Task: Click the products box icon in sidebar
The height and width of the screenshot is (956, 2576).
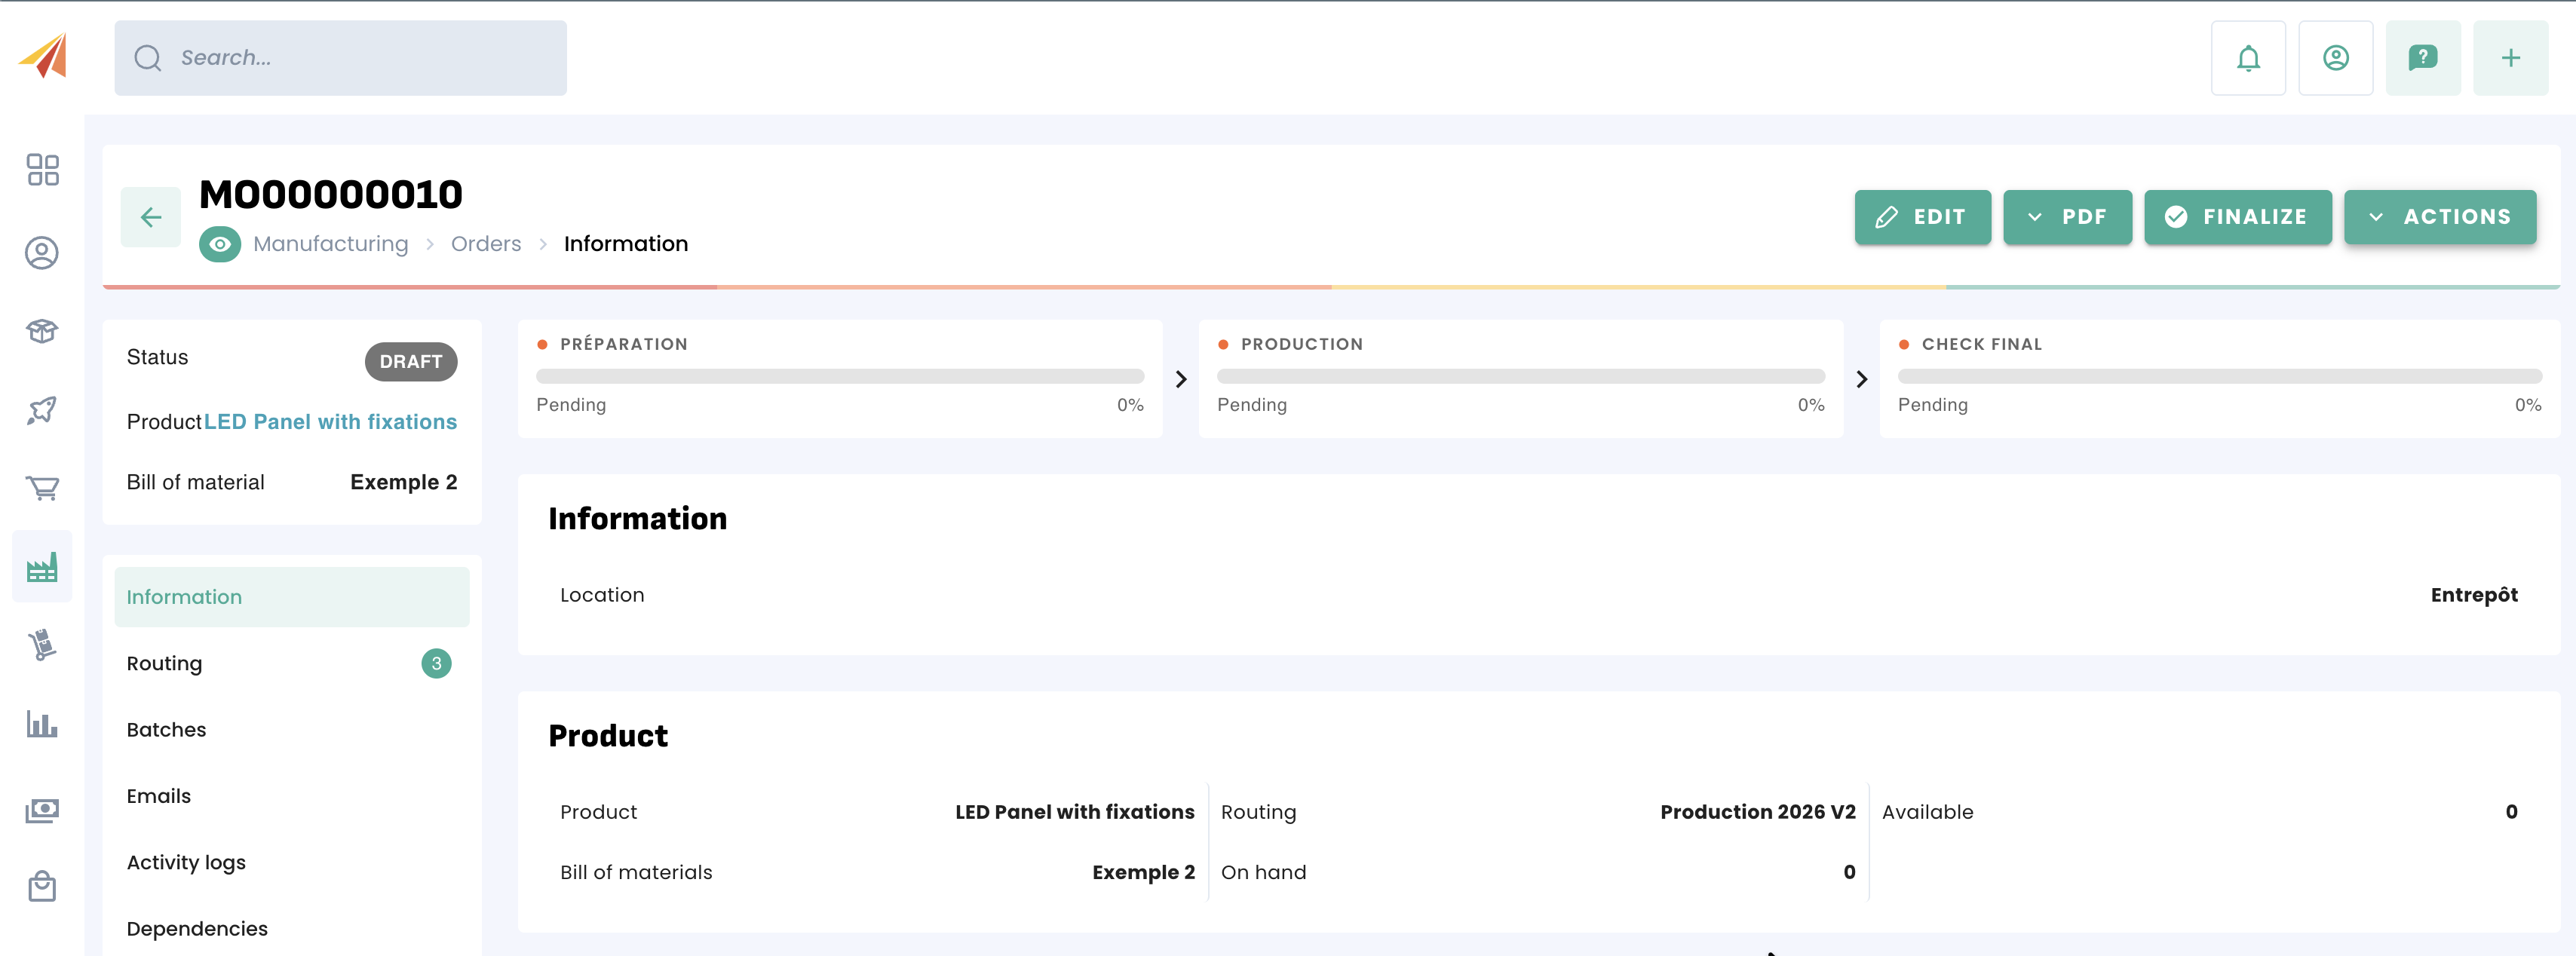Action: click(x=42, y=331)
